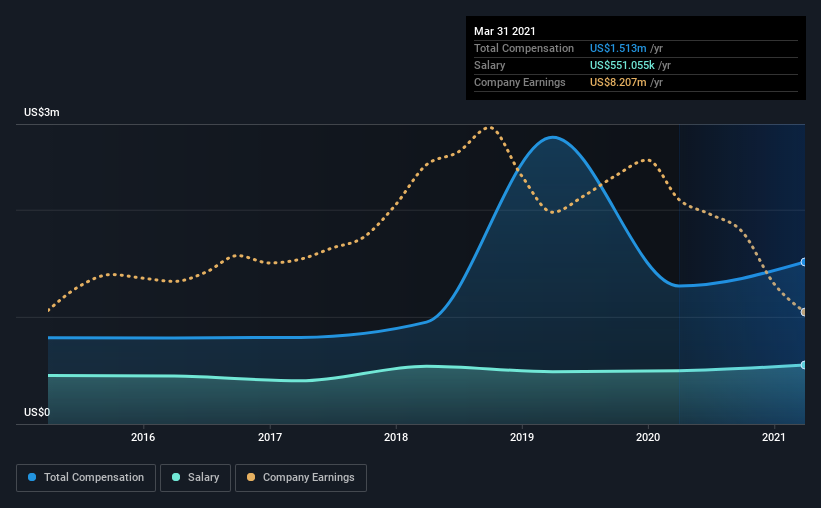Click the 2020 x-axis label
The image size is (821, 508).
(x=648, y=437)
